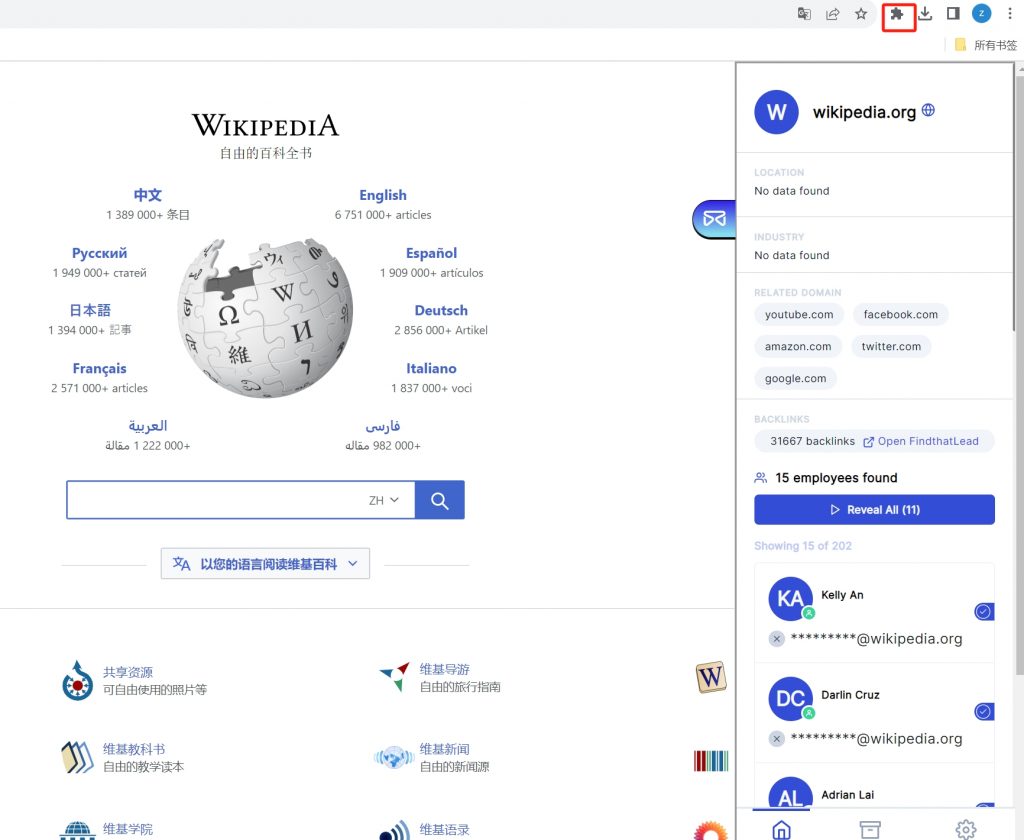Open the browser three-dot menu
Screen dimensions: 1024x840
(1010, 14)
